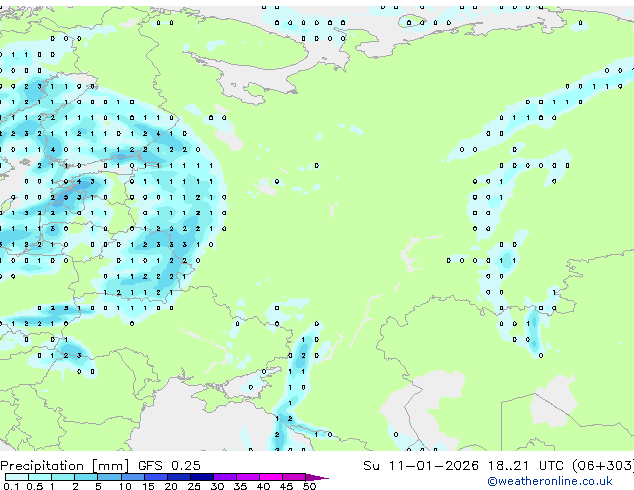This screenshot has width=634, height=490.
Task: Select the 30–35 mm purple legend swatch
Action: (225, 477)
